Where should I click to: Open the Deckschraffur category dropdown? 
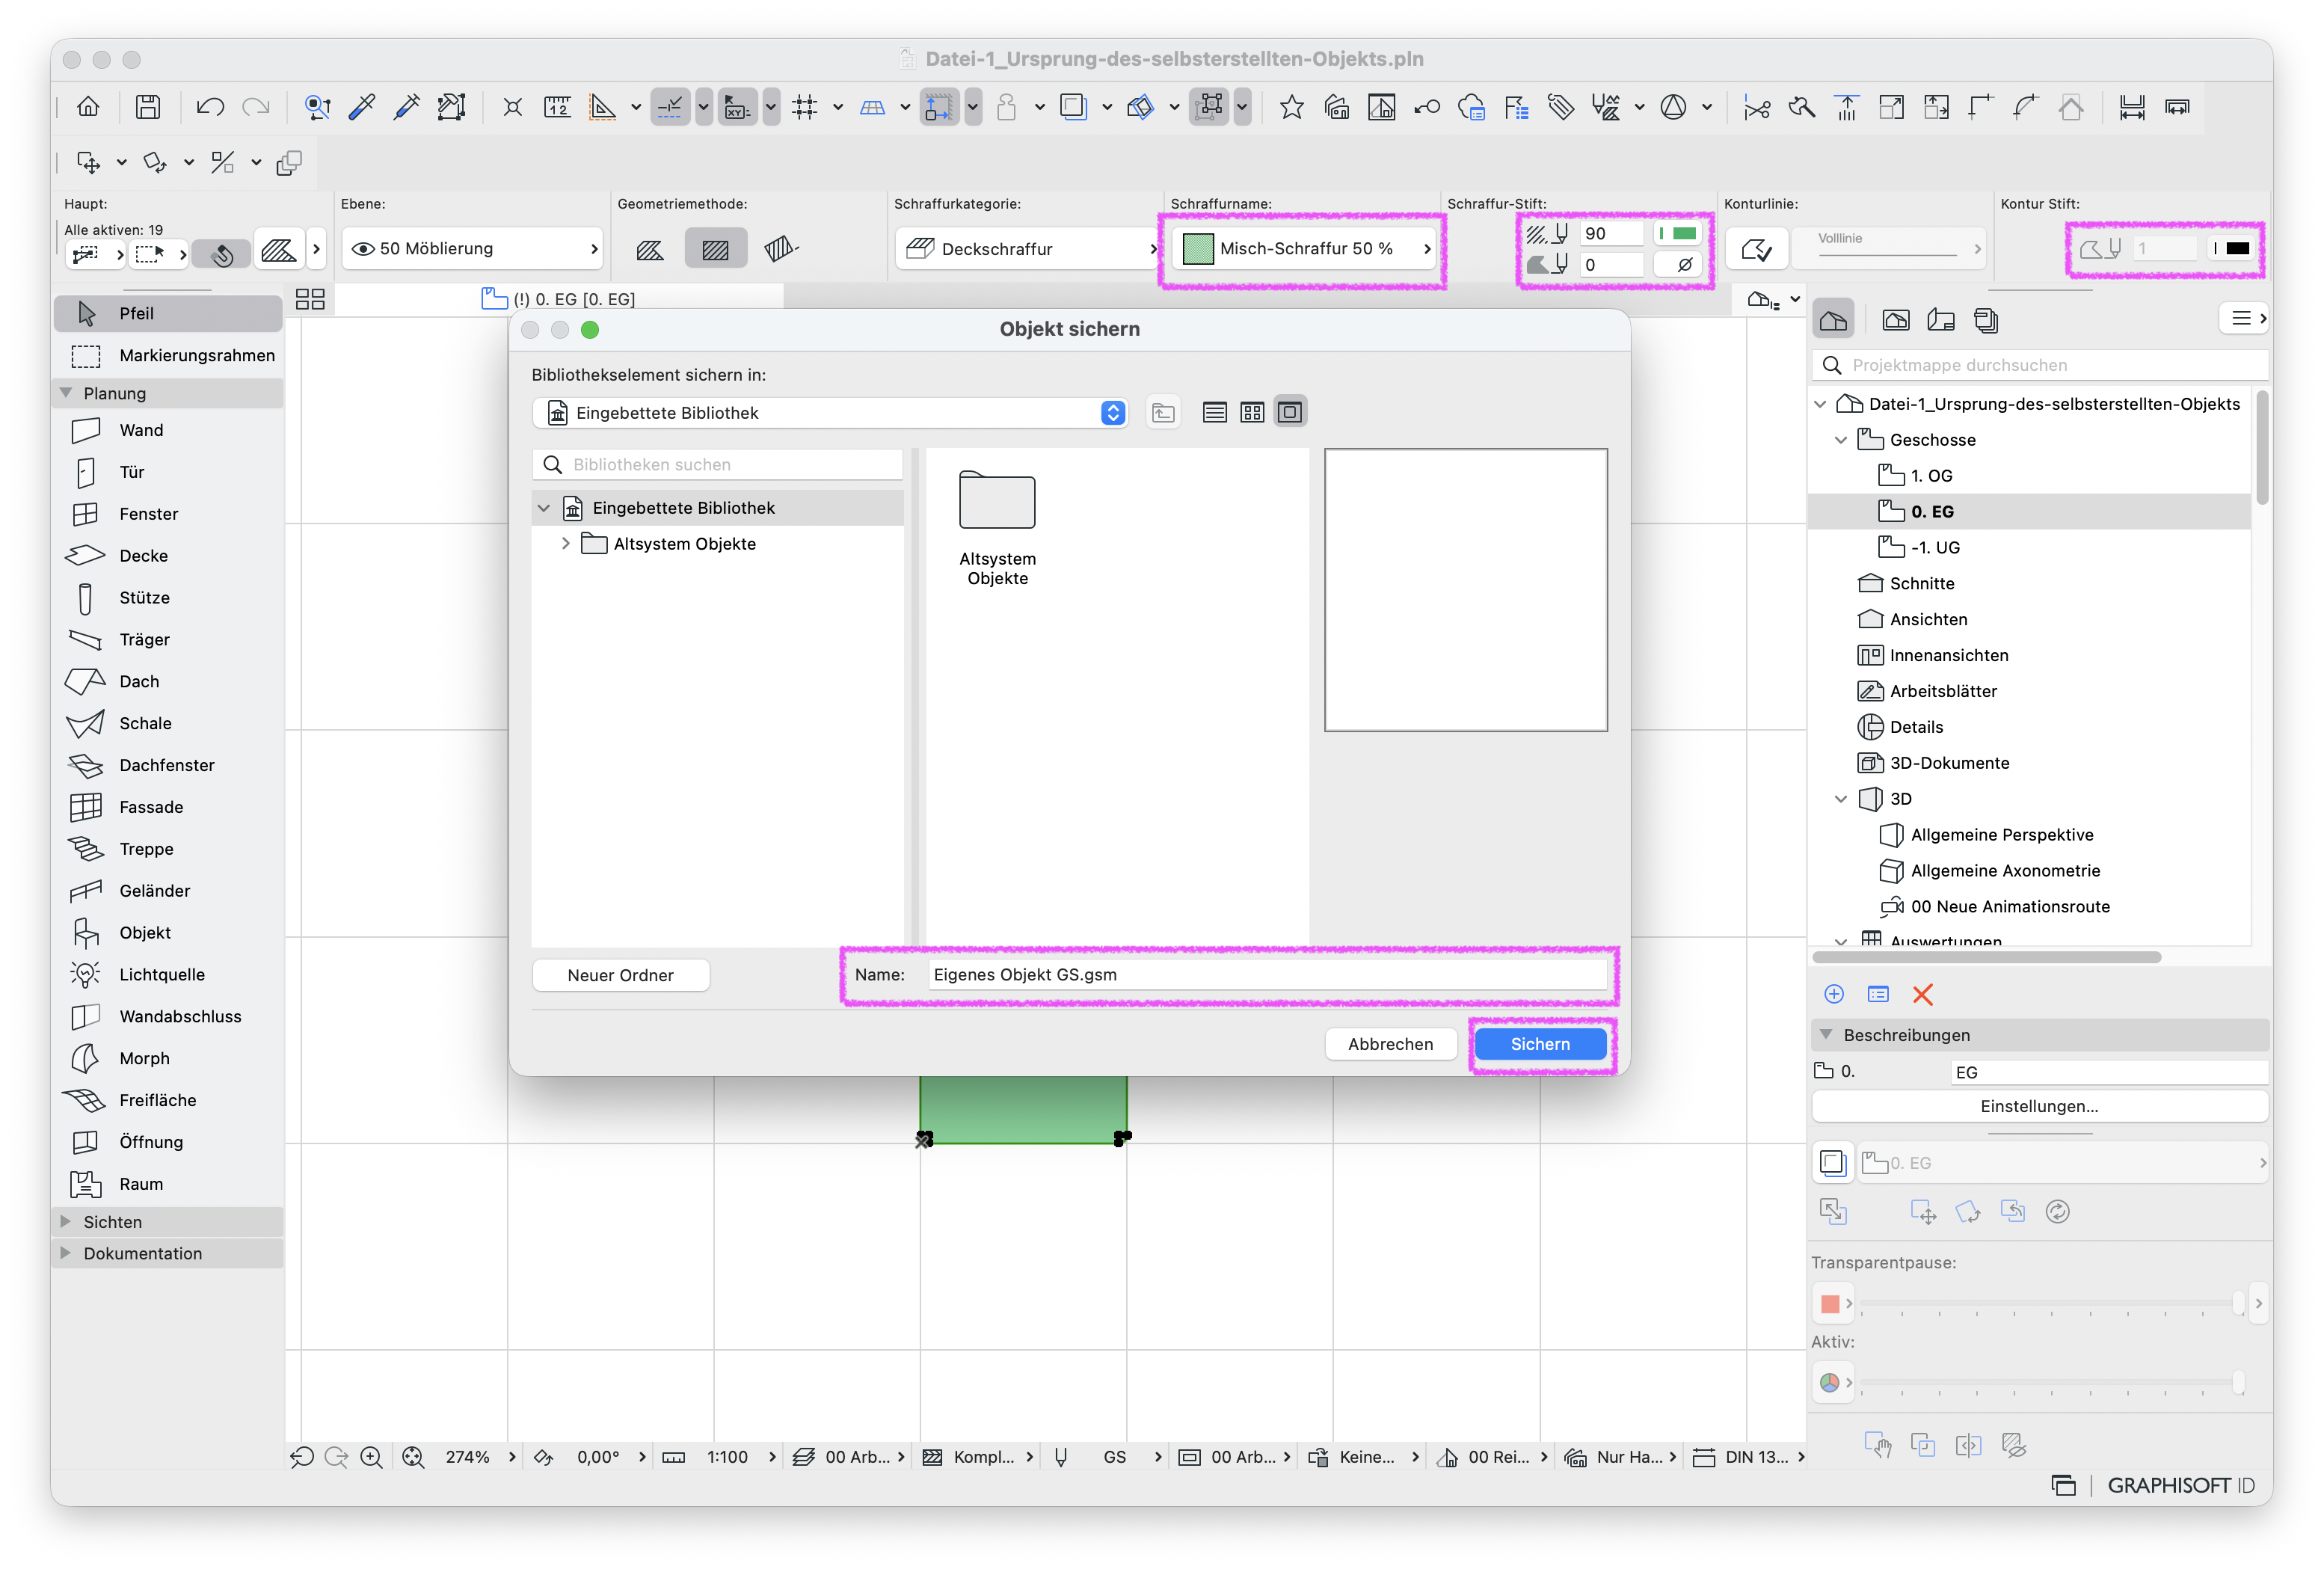coord(1027,249)
